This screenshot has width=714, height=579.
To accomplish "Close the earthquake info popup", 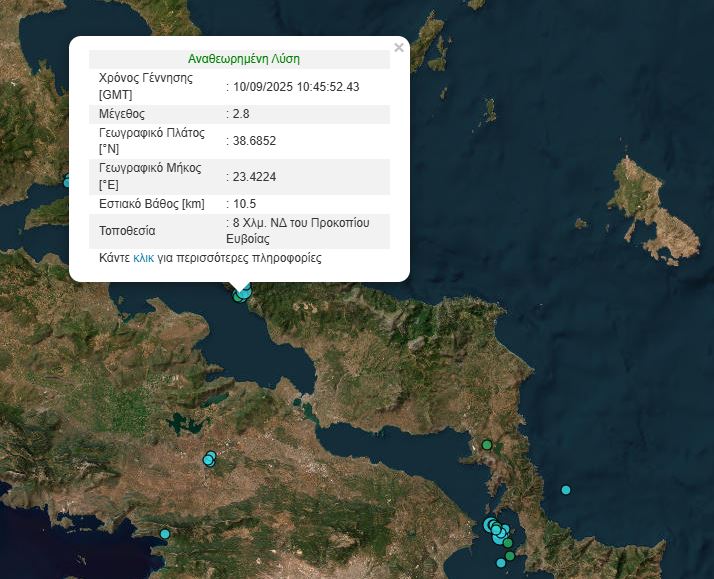I will click(x=399, y=47).
